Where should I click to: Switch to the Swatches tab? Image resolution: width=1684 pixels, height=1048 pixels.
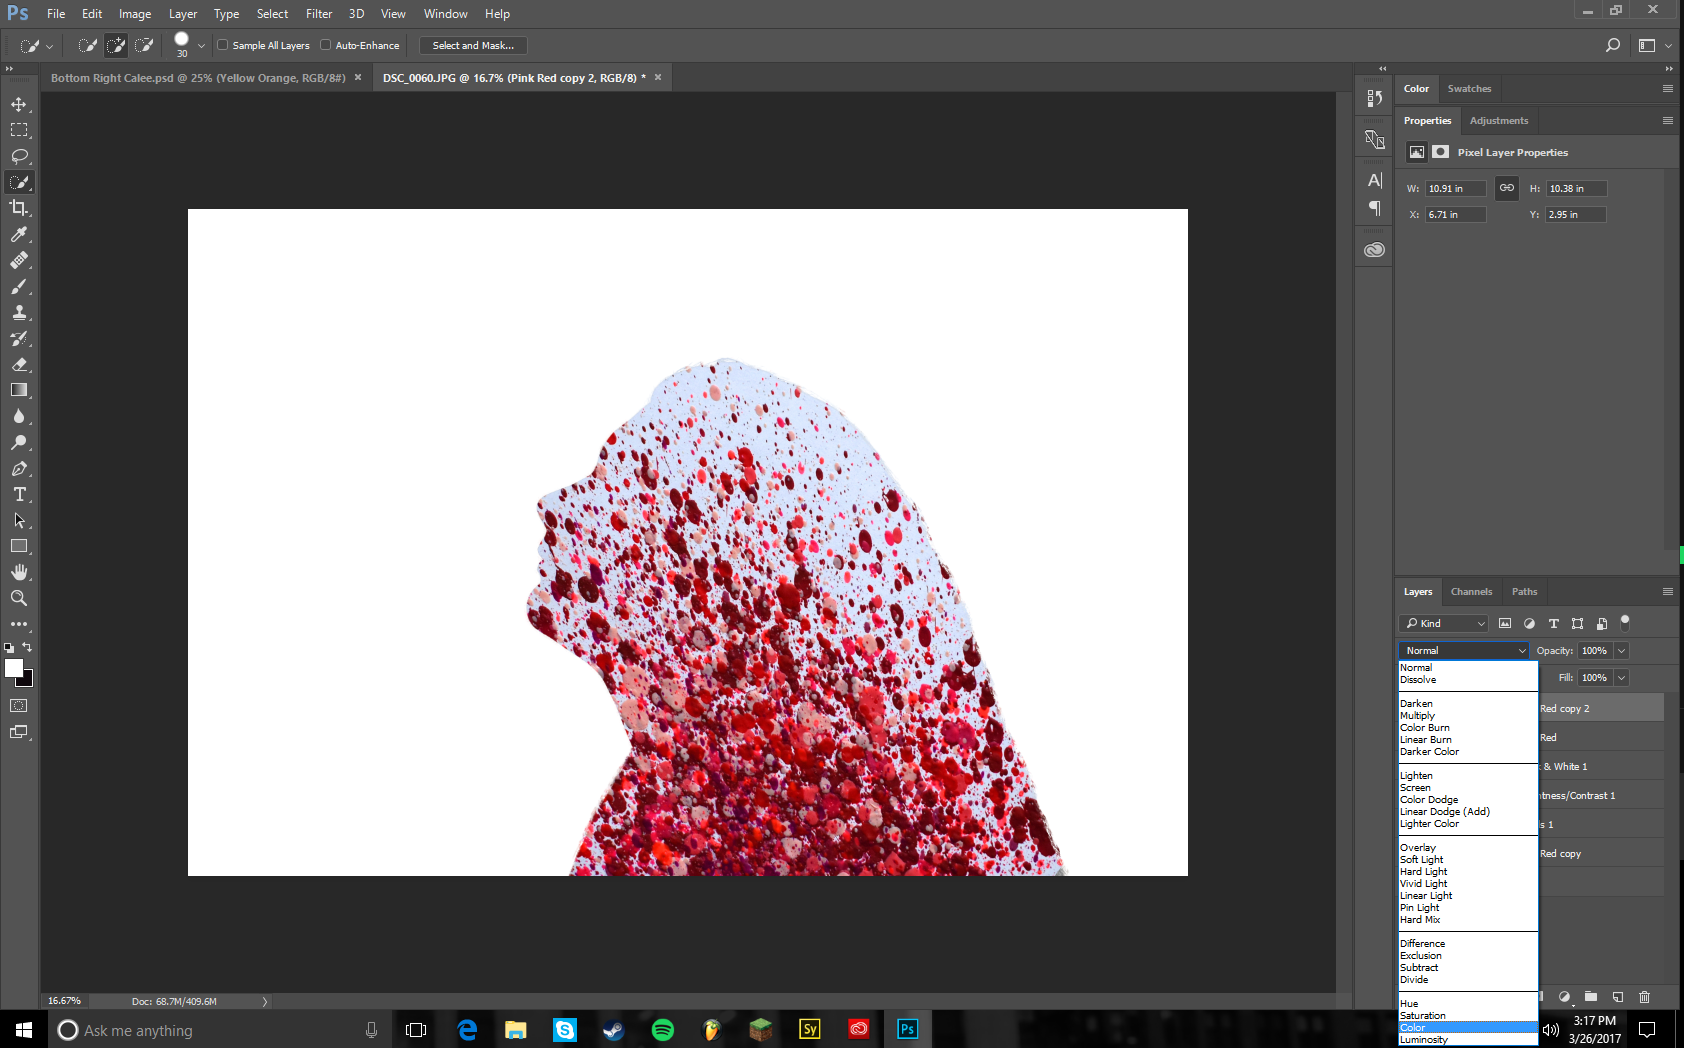coord(1469,88)
